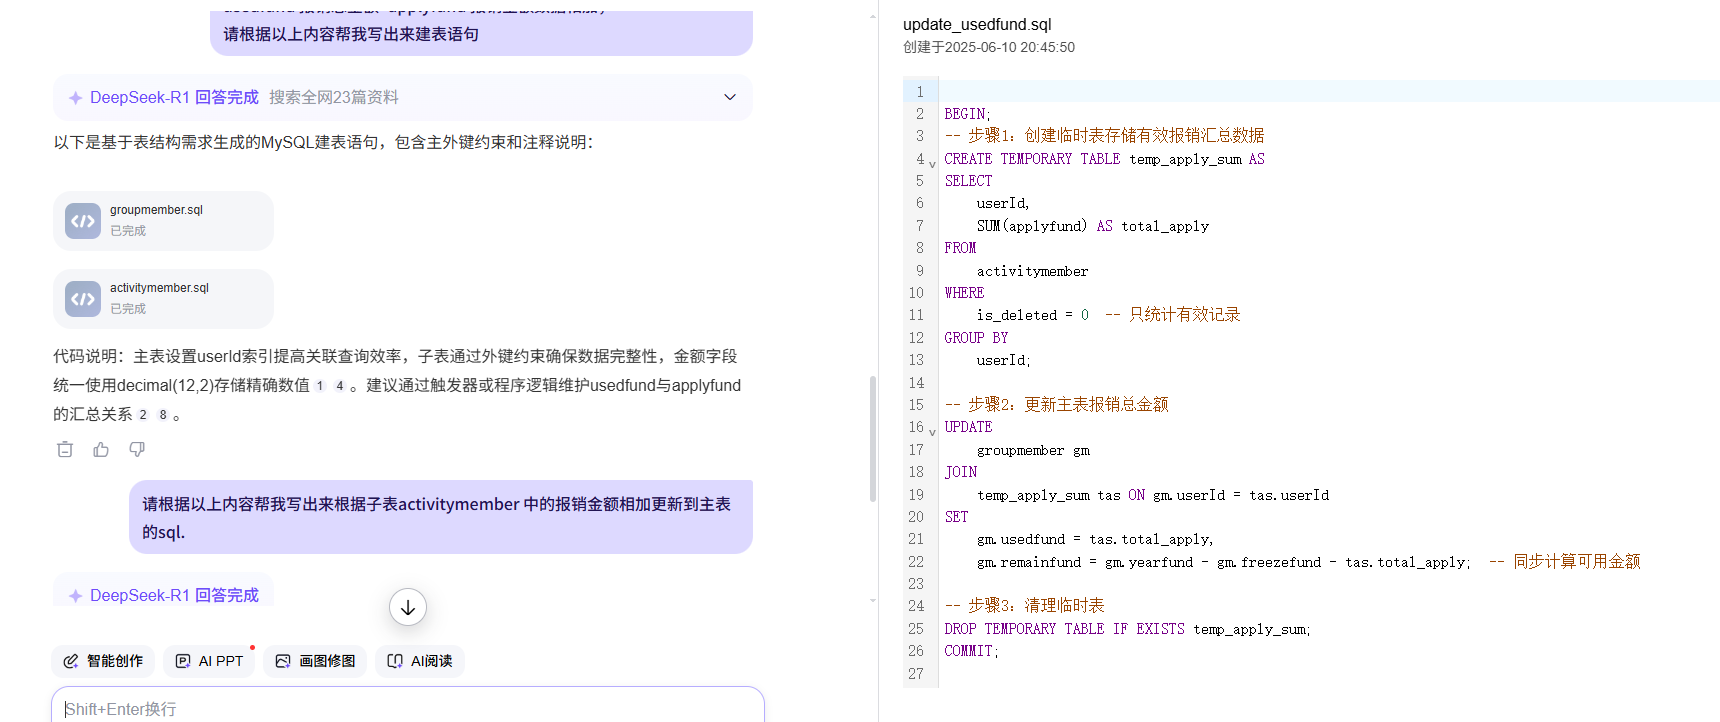The height and width of the screenshot is (722, 1720).
Task: Click the update_usedfund.sql file title
Action: (x=977, y=24)
